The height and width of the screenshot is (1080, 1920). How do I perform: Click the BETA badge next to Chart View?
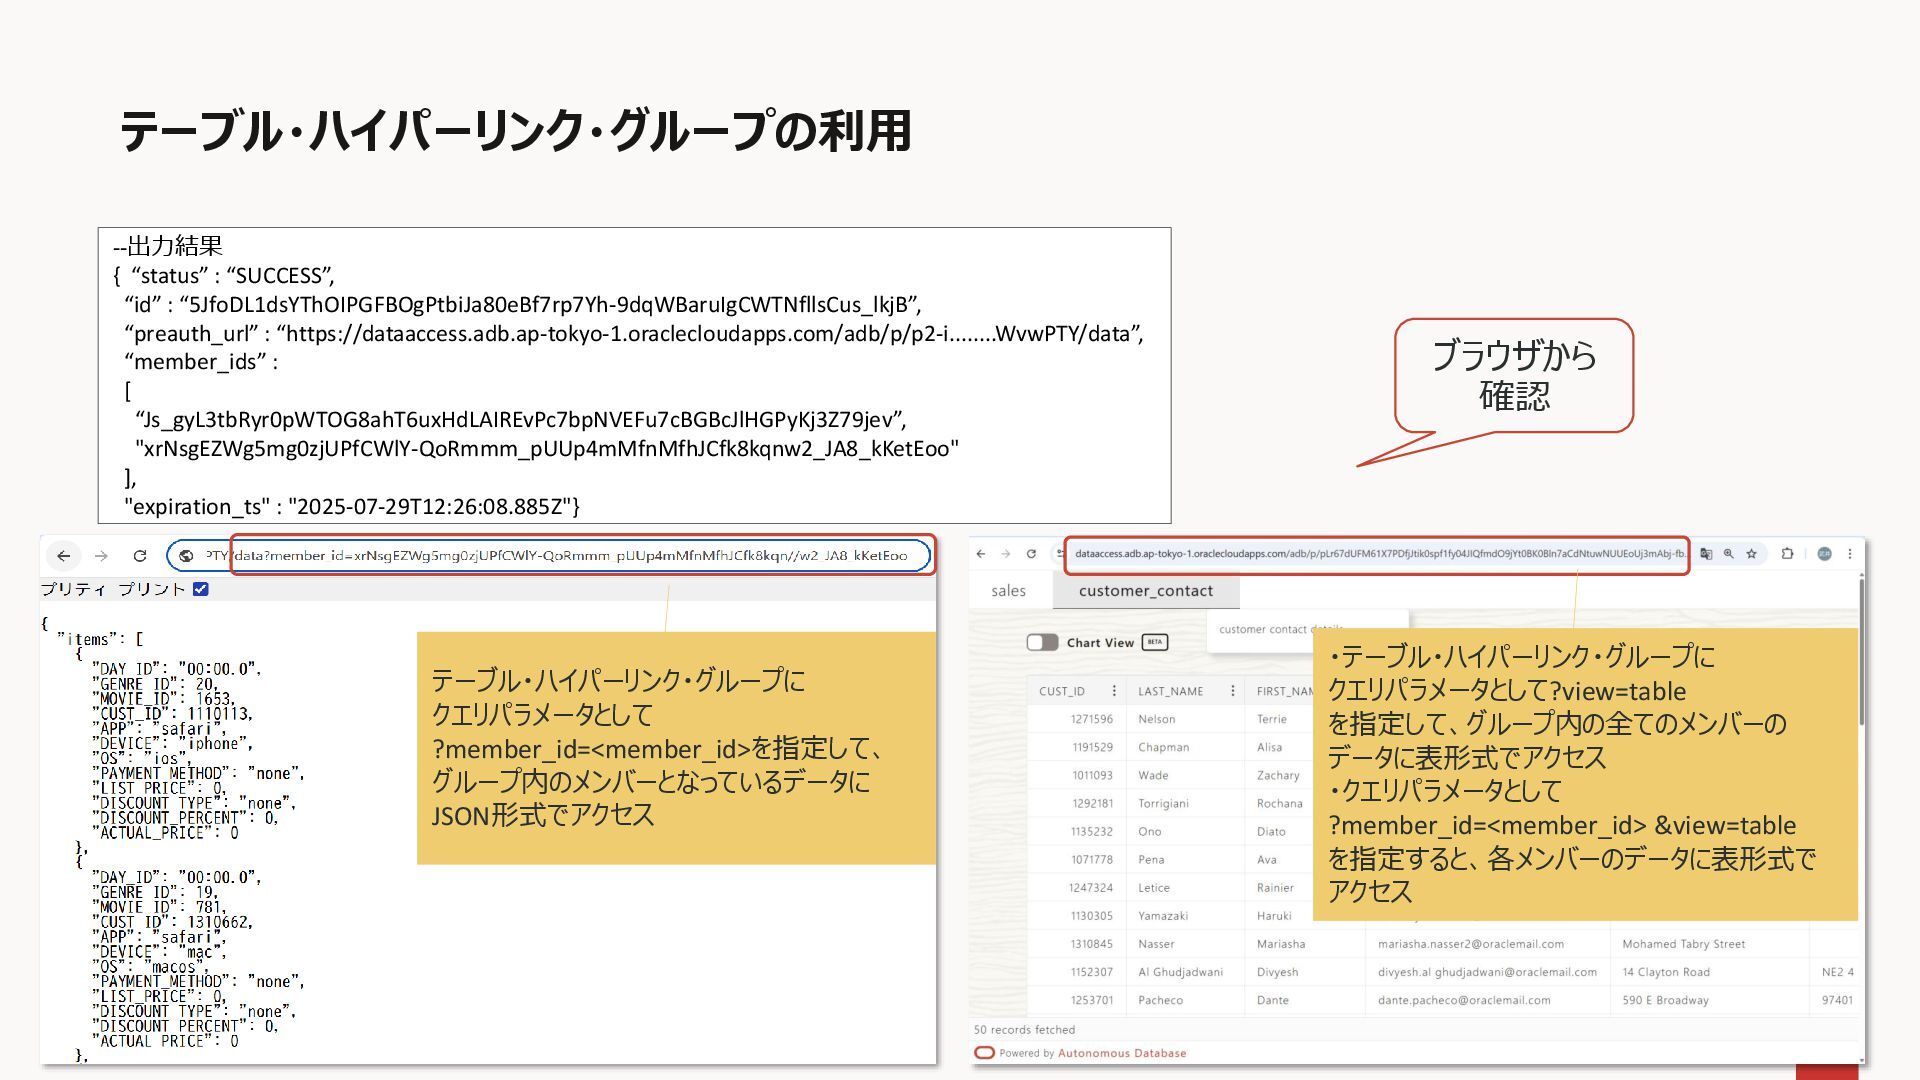click(x=1155, y=643)
